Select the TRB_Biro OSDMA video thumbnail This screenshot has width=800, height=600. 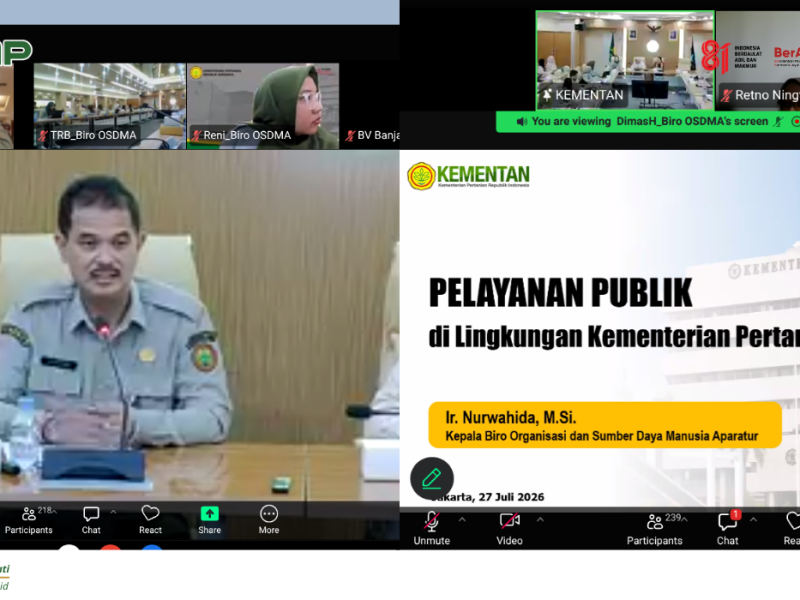tap(109, 106)
